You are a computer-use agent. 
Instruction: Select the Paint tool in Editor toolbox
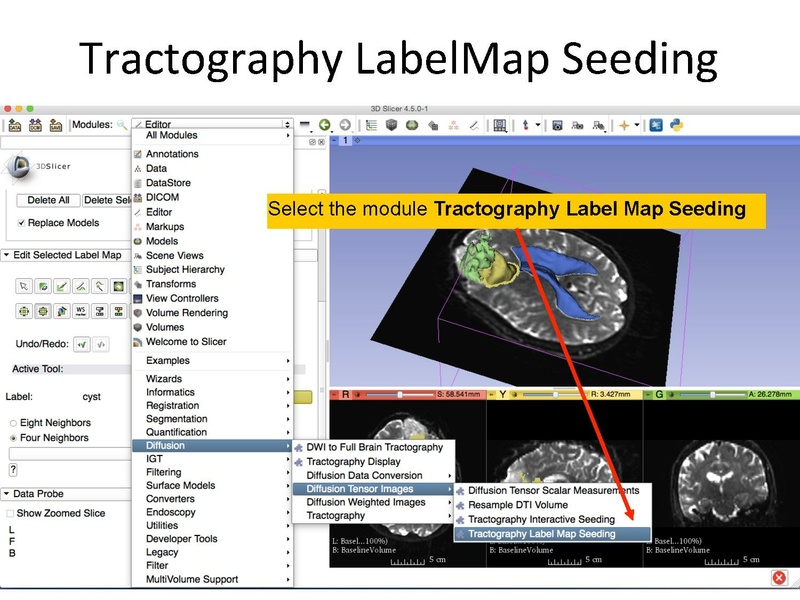pyautogui.click(x=43, y=286)
